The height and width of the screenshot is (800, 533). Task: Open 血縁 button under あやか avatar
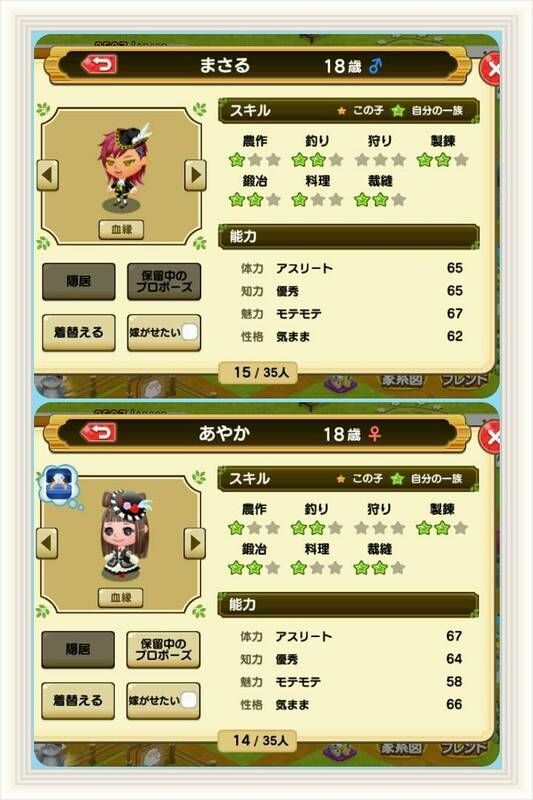pos(121,597)
